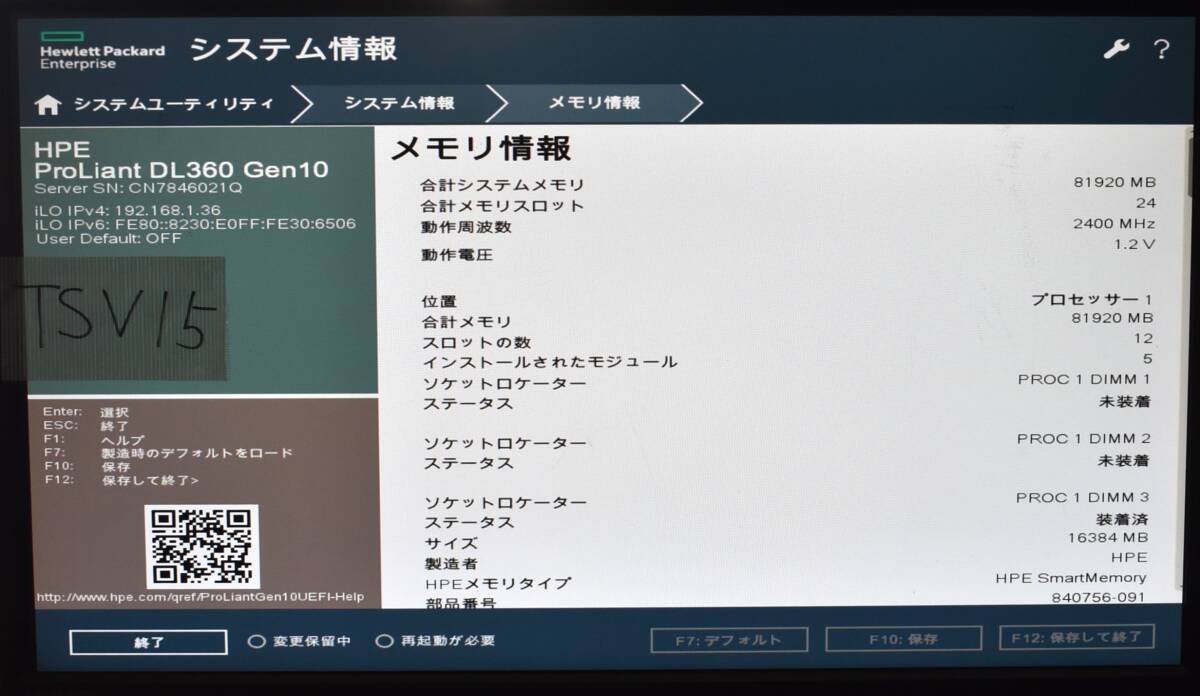The height and width of the screenshot is (696, 1200).
Task: Click the Server SN: CN7846021Q text
Action: coord(138,188)
